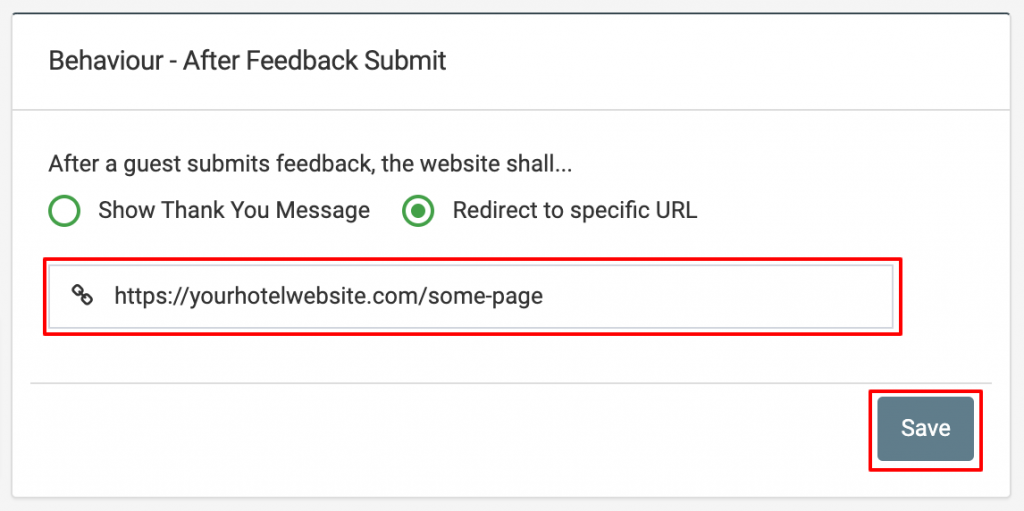
Task: Click the 'https://' start of the redirect URL
Action: point(152,297)
